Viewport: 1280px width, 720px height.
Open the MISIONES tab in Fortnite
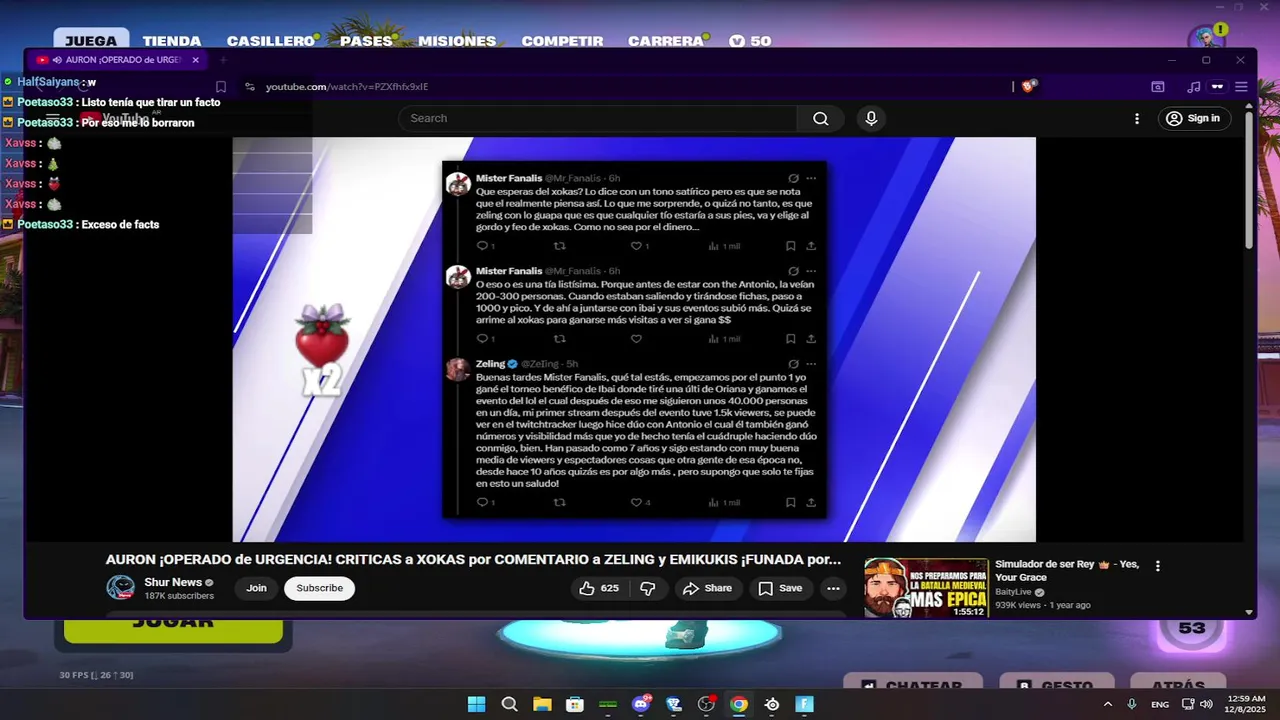(x=457, y=41)
